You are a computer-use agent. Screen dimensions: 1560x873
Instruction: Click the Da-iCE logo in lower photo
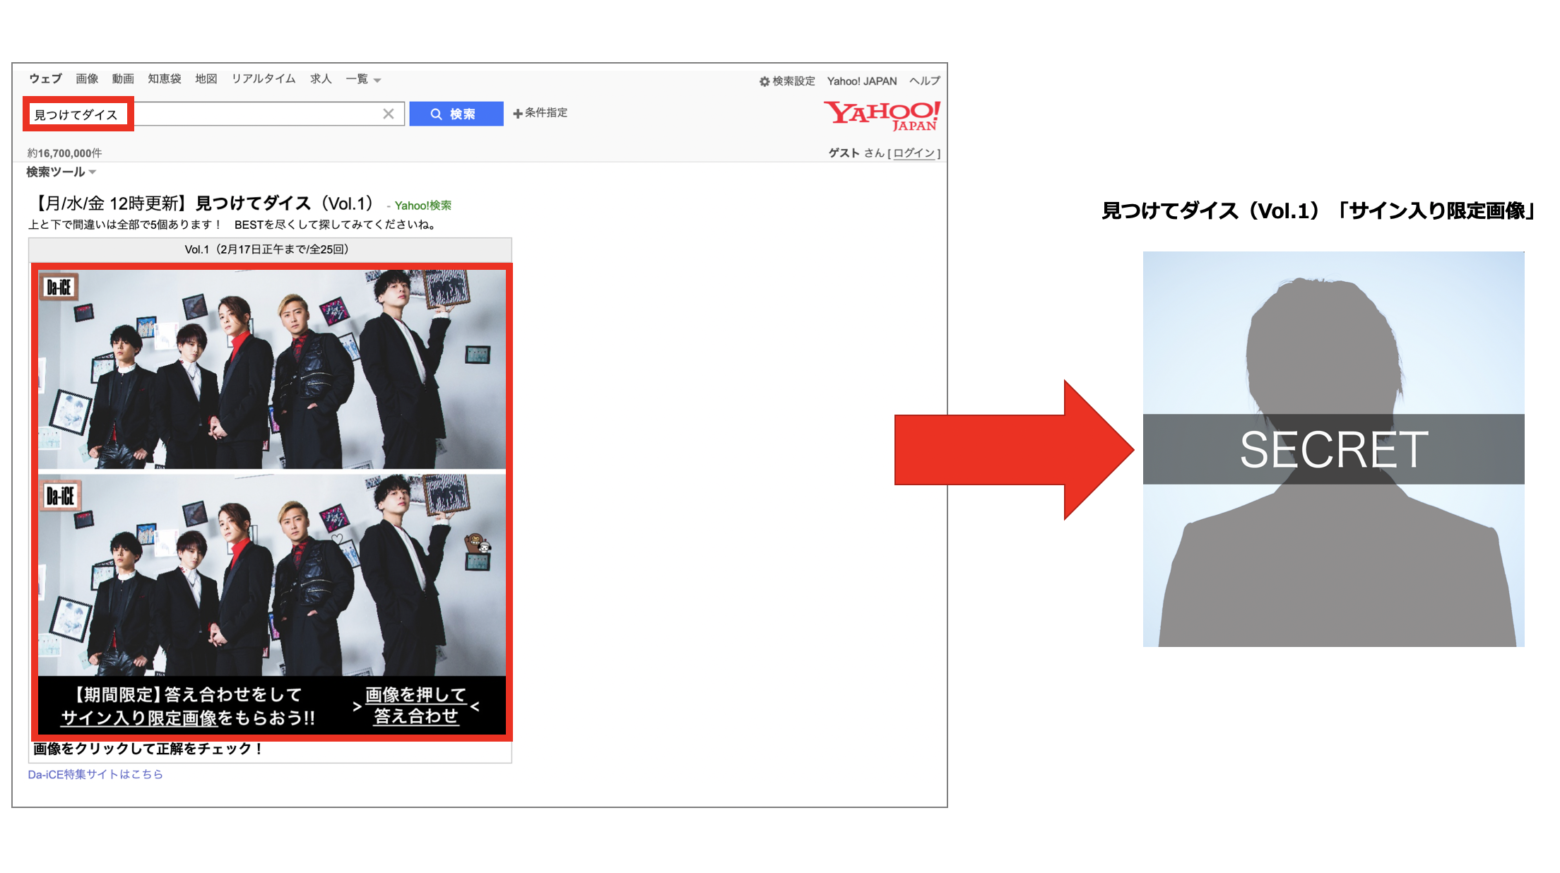(x=60, y=496)
